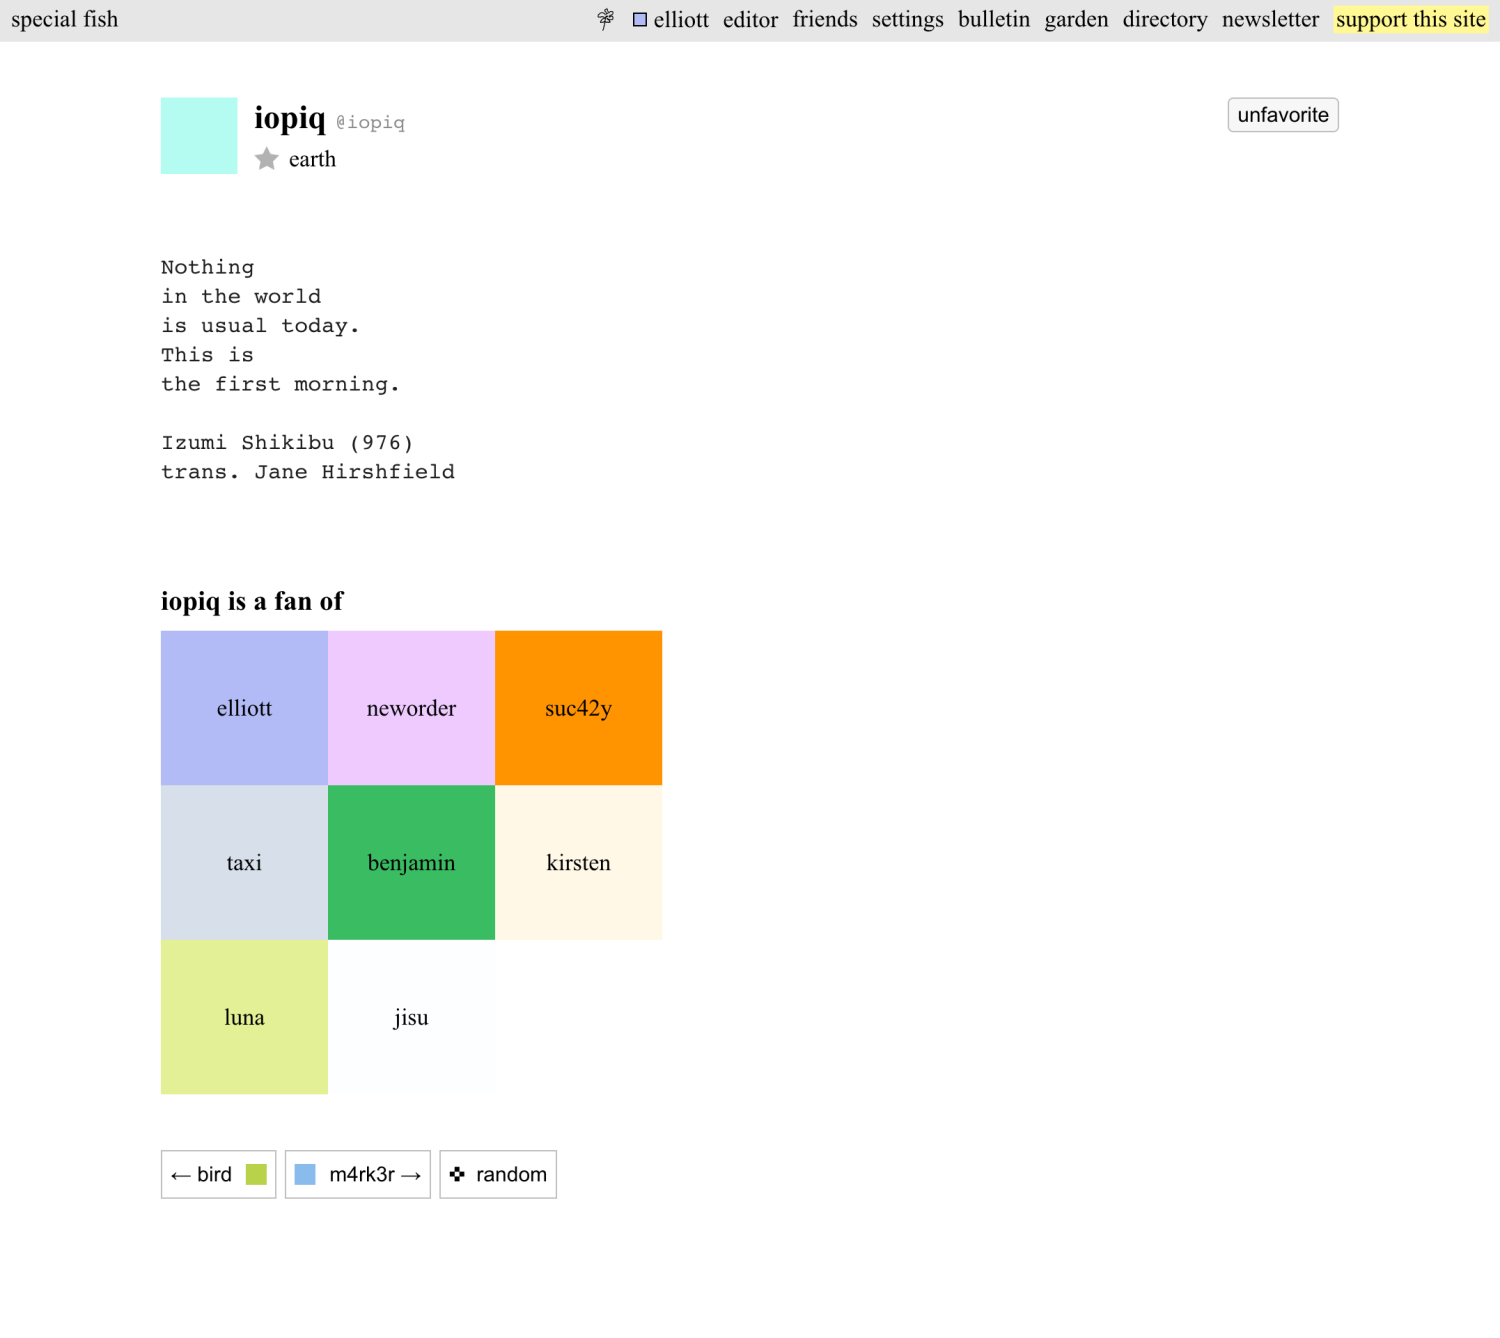Open the pink neworder tile
The width and height of the screenshot is (1500, 1338).
pyautogui.click(x=411, y=708)
